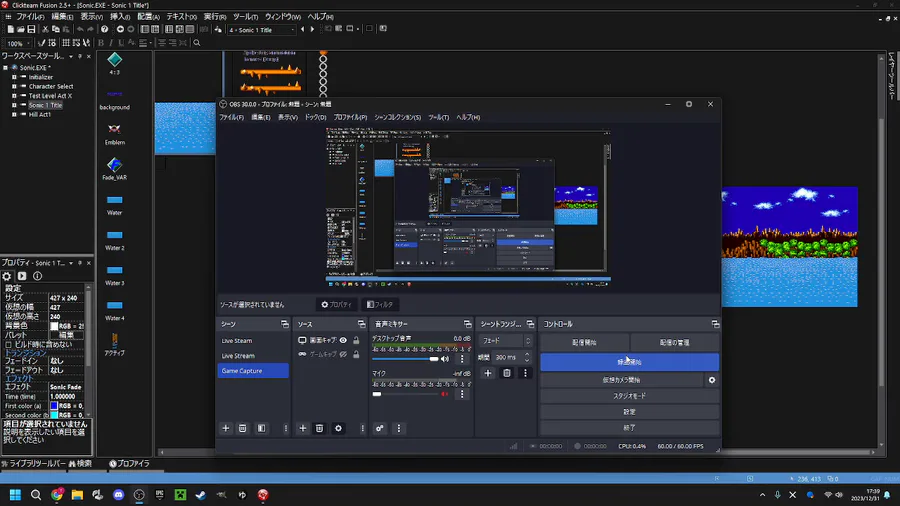The image size is (900, 506).
Task: Collapse the Sonic.EXE root tree node
Action: pyautogui.click(x=5, y=68)
